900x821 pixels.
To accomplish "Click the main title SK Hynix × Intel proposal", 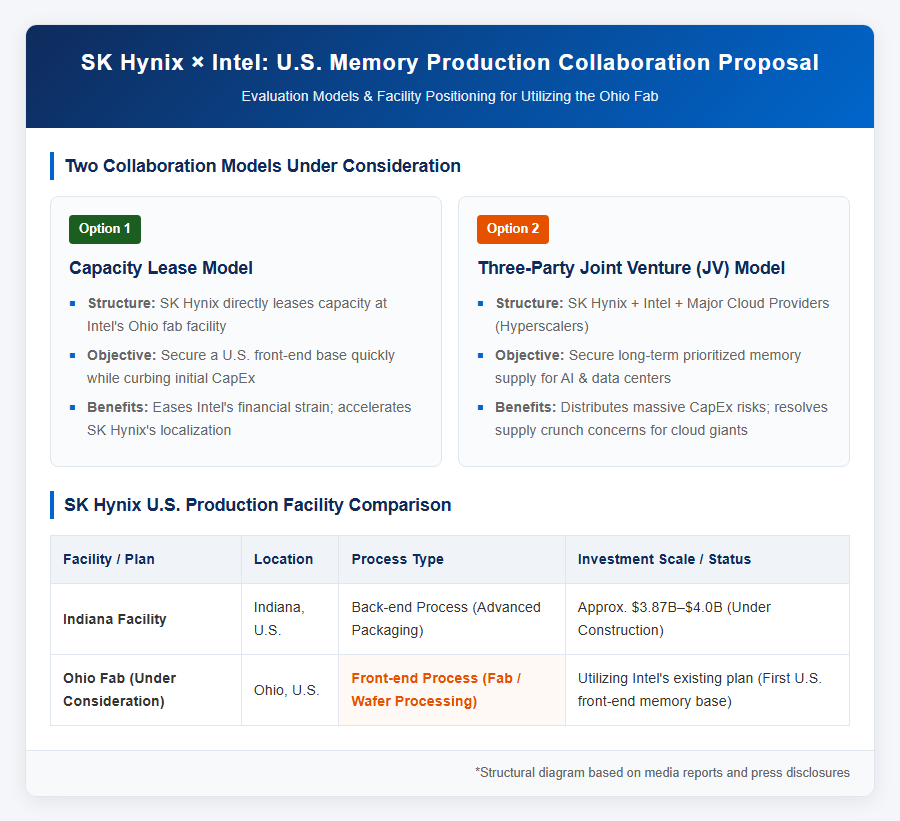I will coord(449,63).
